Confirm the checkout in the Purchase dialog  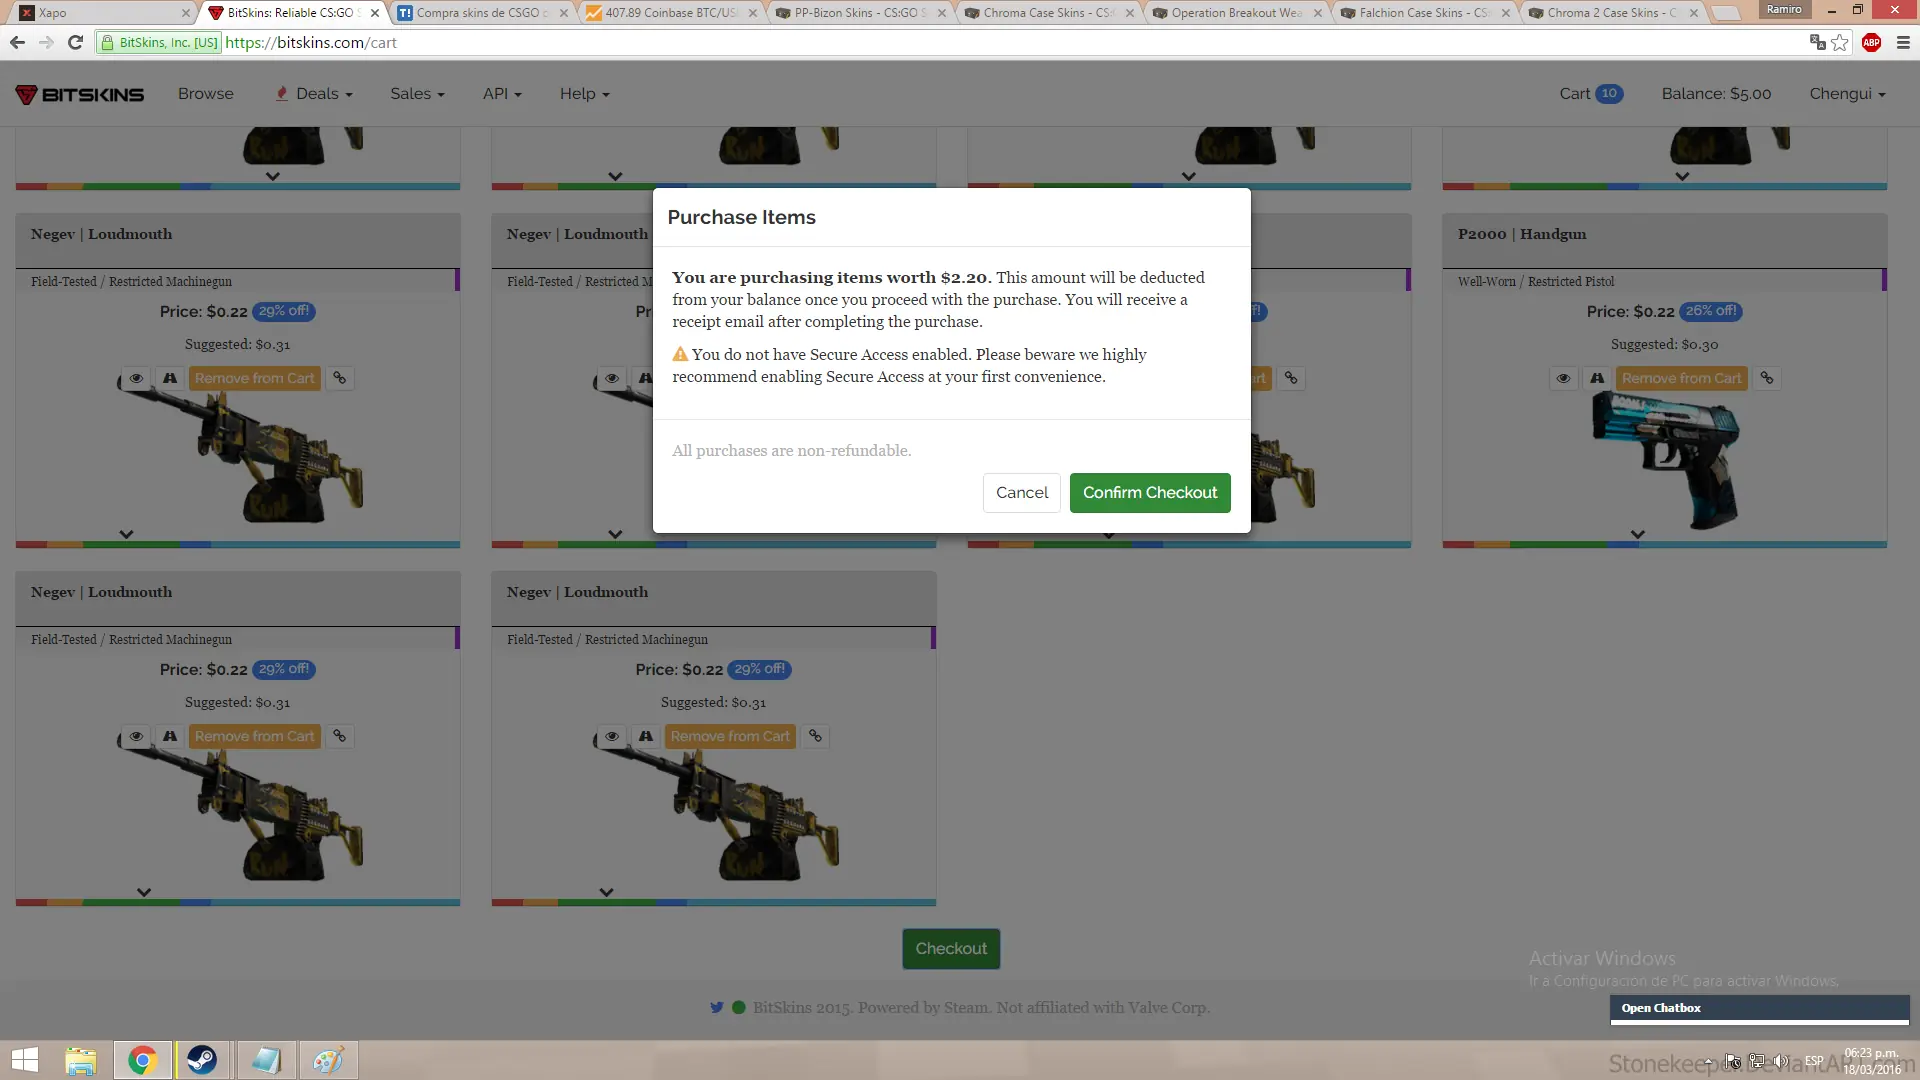tap(1150, 493)
